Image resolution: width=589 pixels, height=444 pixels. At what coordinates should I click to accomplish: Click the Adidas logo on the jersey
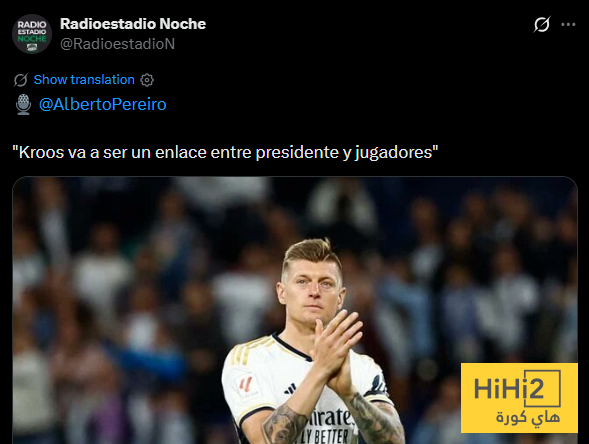(290, 389)
